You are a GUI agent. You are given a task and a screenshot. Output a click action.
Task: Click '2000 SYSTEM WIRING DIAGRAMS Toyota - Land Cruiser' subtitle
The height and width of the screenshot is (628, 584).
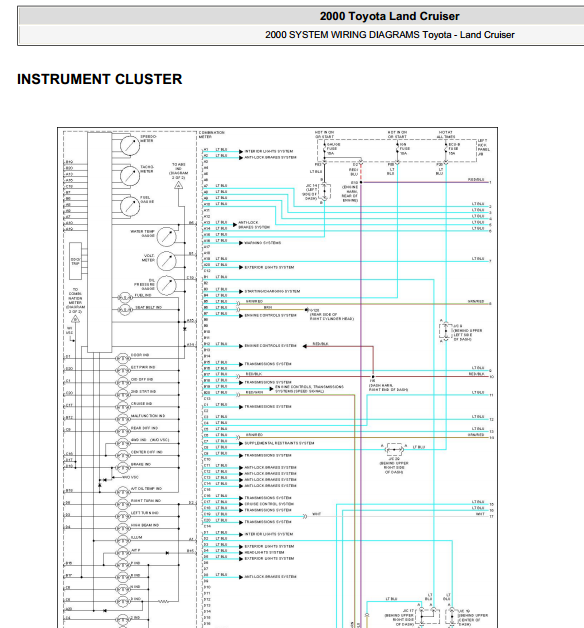[x=389, y=35]
